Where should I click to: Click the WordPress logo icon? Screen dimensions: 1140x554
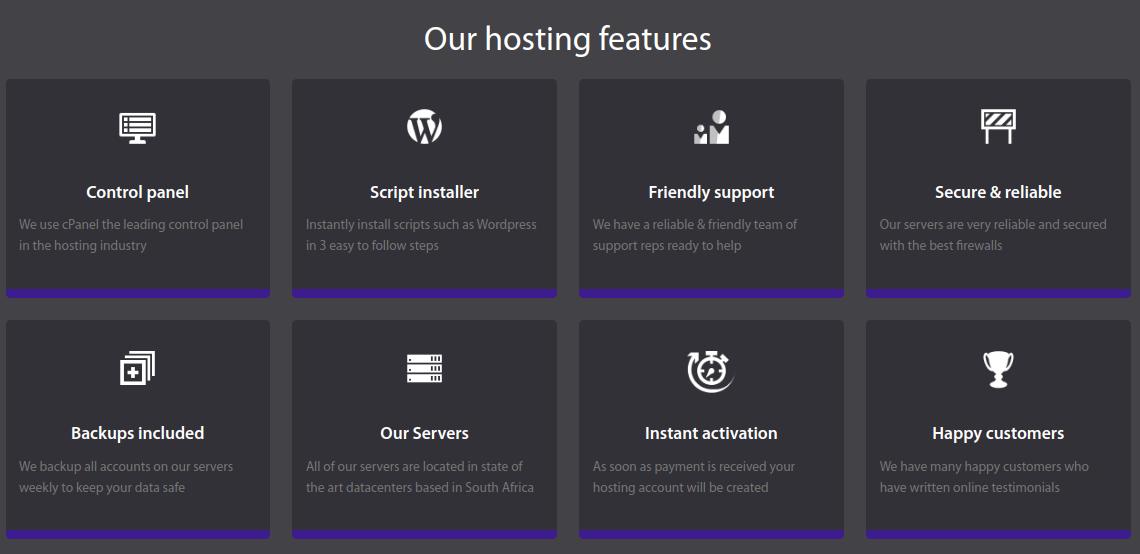424,127
